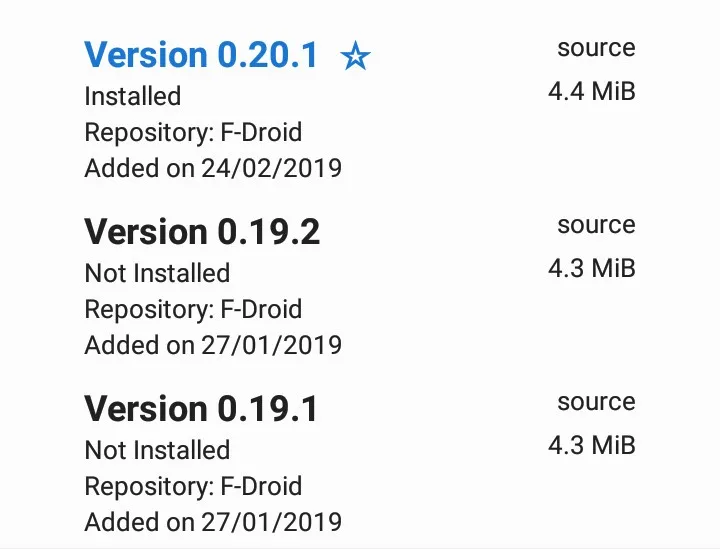This screenshot has width=720, height=549.
Task: Click the source label for Version 0.19.1
Action: 596,402
